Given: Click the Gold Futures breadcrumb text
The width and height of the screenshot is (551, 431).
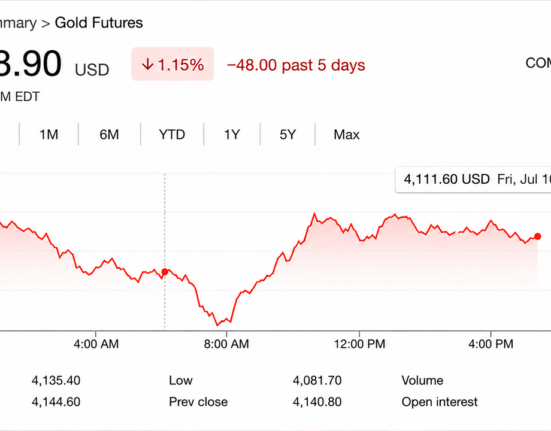Looking at the screenshot, I should (x=99, y=23).
